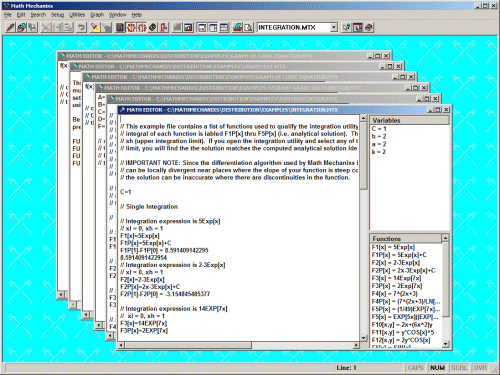Click the print preview magnifier icon

tap(248, 27)
